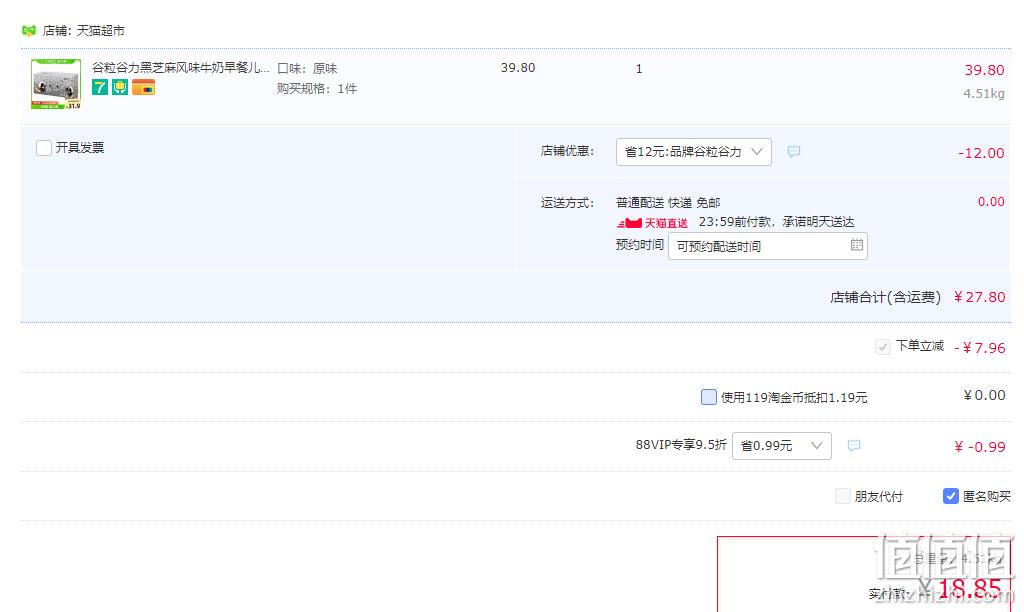Enable the 开具发票 invoice checkbox
This screenshot has width=1024, height=612.
[x=44, y=148]
